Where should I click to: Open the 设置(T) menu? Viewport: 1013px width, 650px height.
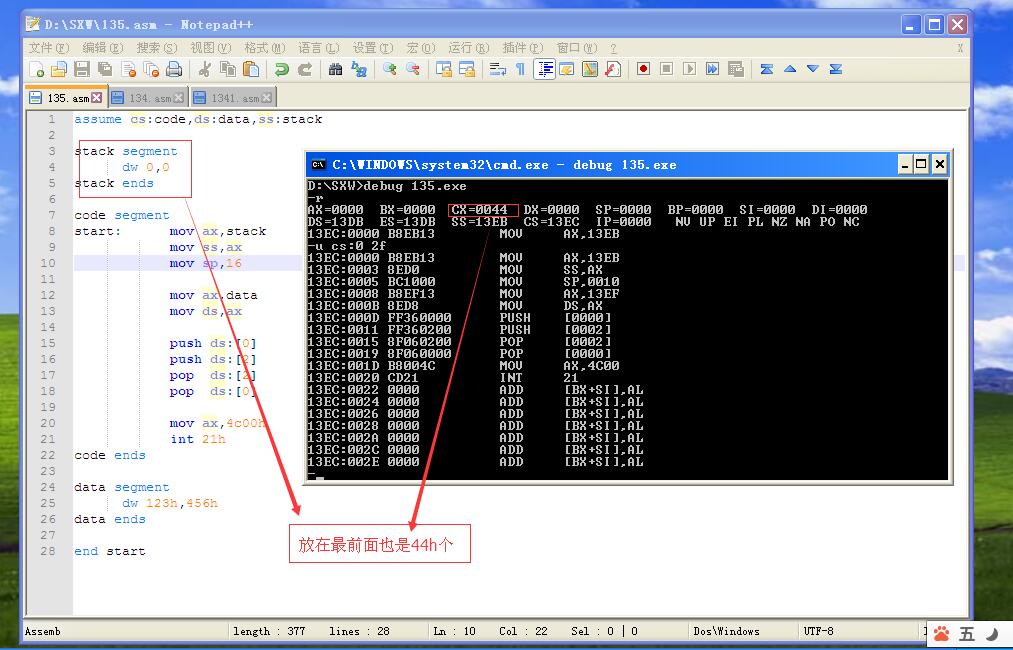[x=373, y=48]
